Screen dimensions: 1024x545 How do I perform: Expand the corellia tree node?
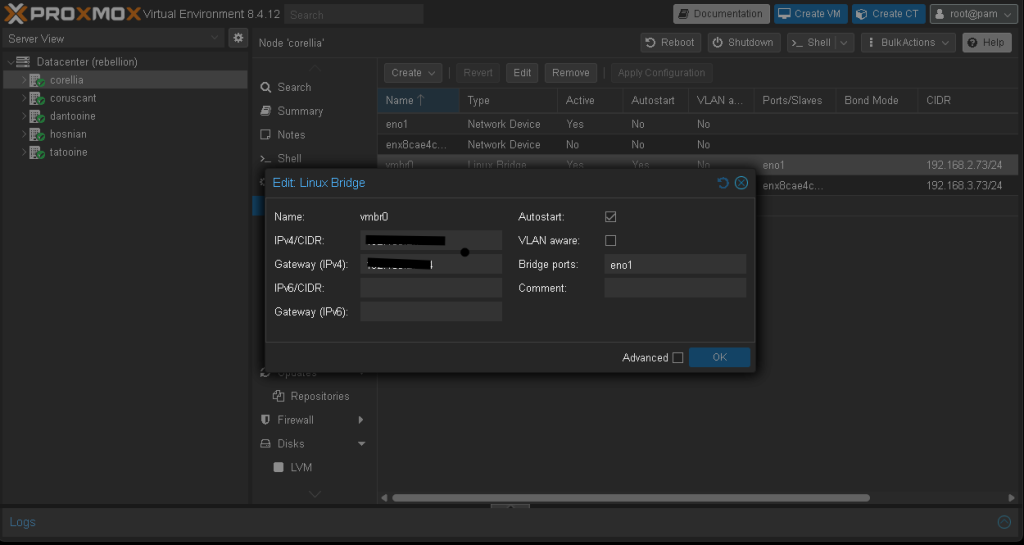pyautogui.click(x=24, y=80)
